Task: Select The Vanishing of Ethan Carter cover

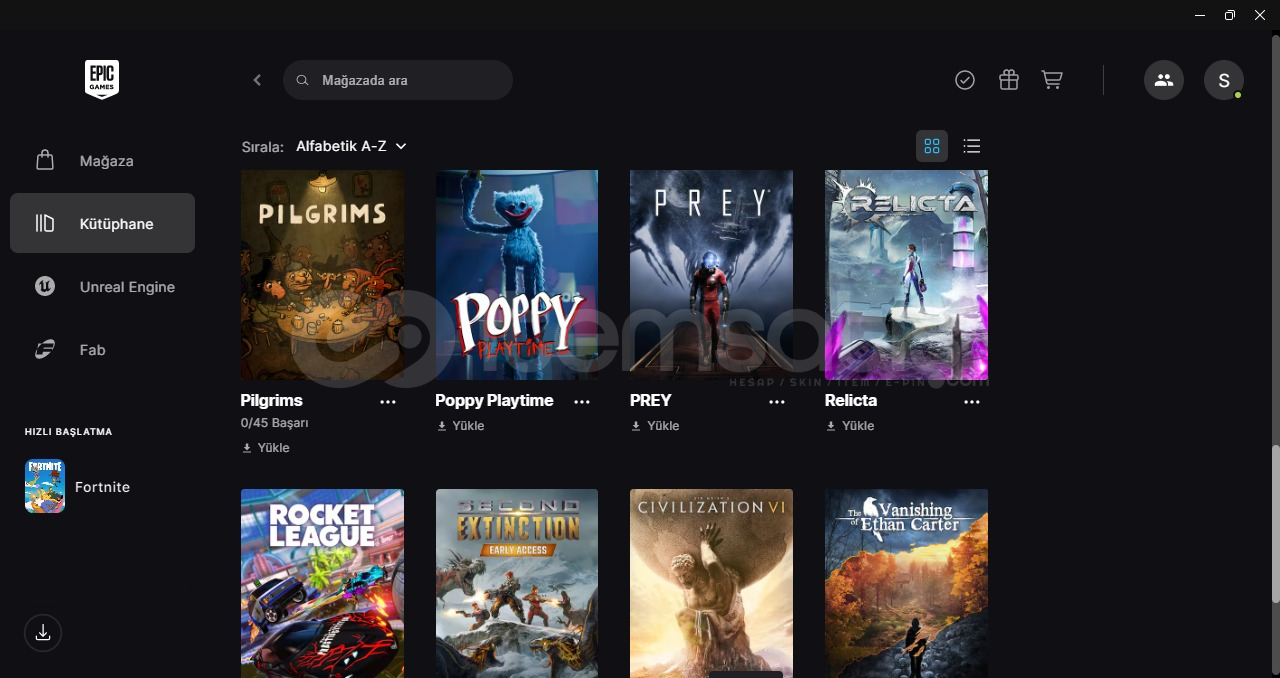Action: [x=906, y=583]
